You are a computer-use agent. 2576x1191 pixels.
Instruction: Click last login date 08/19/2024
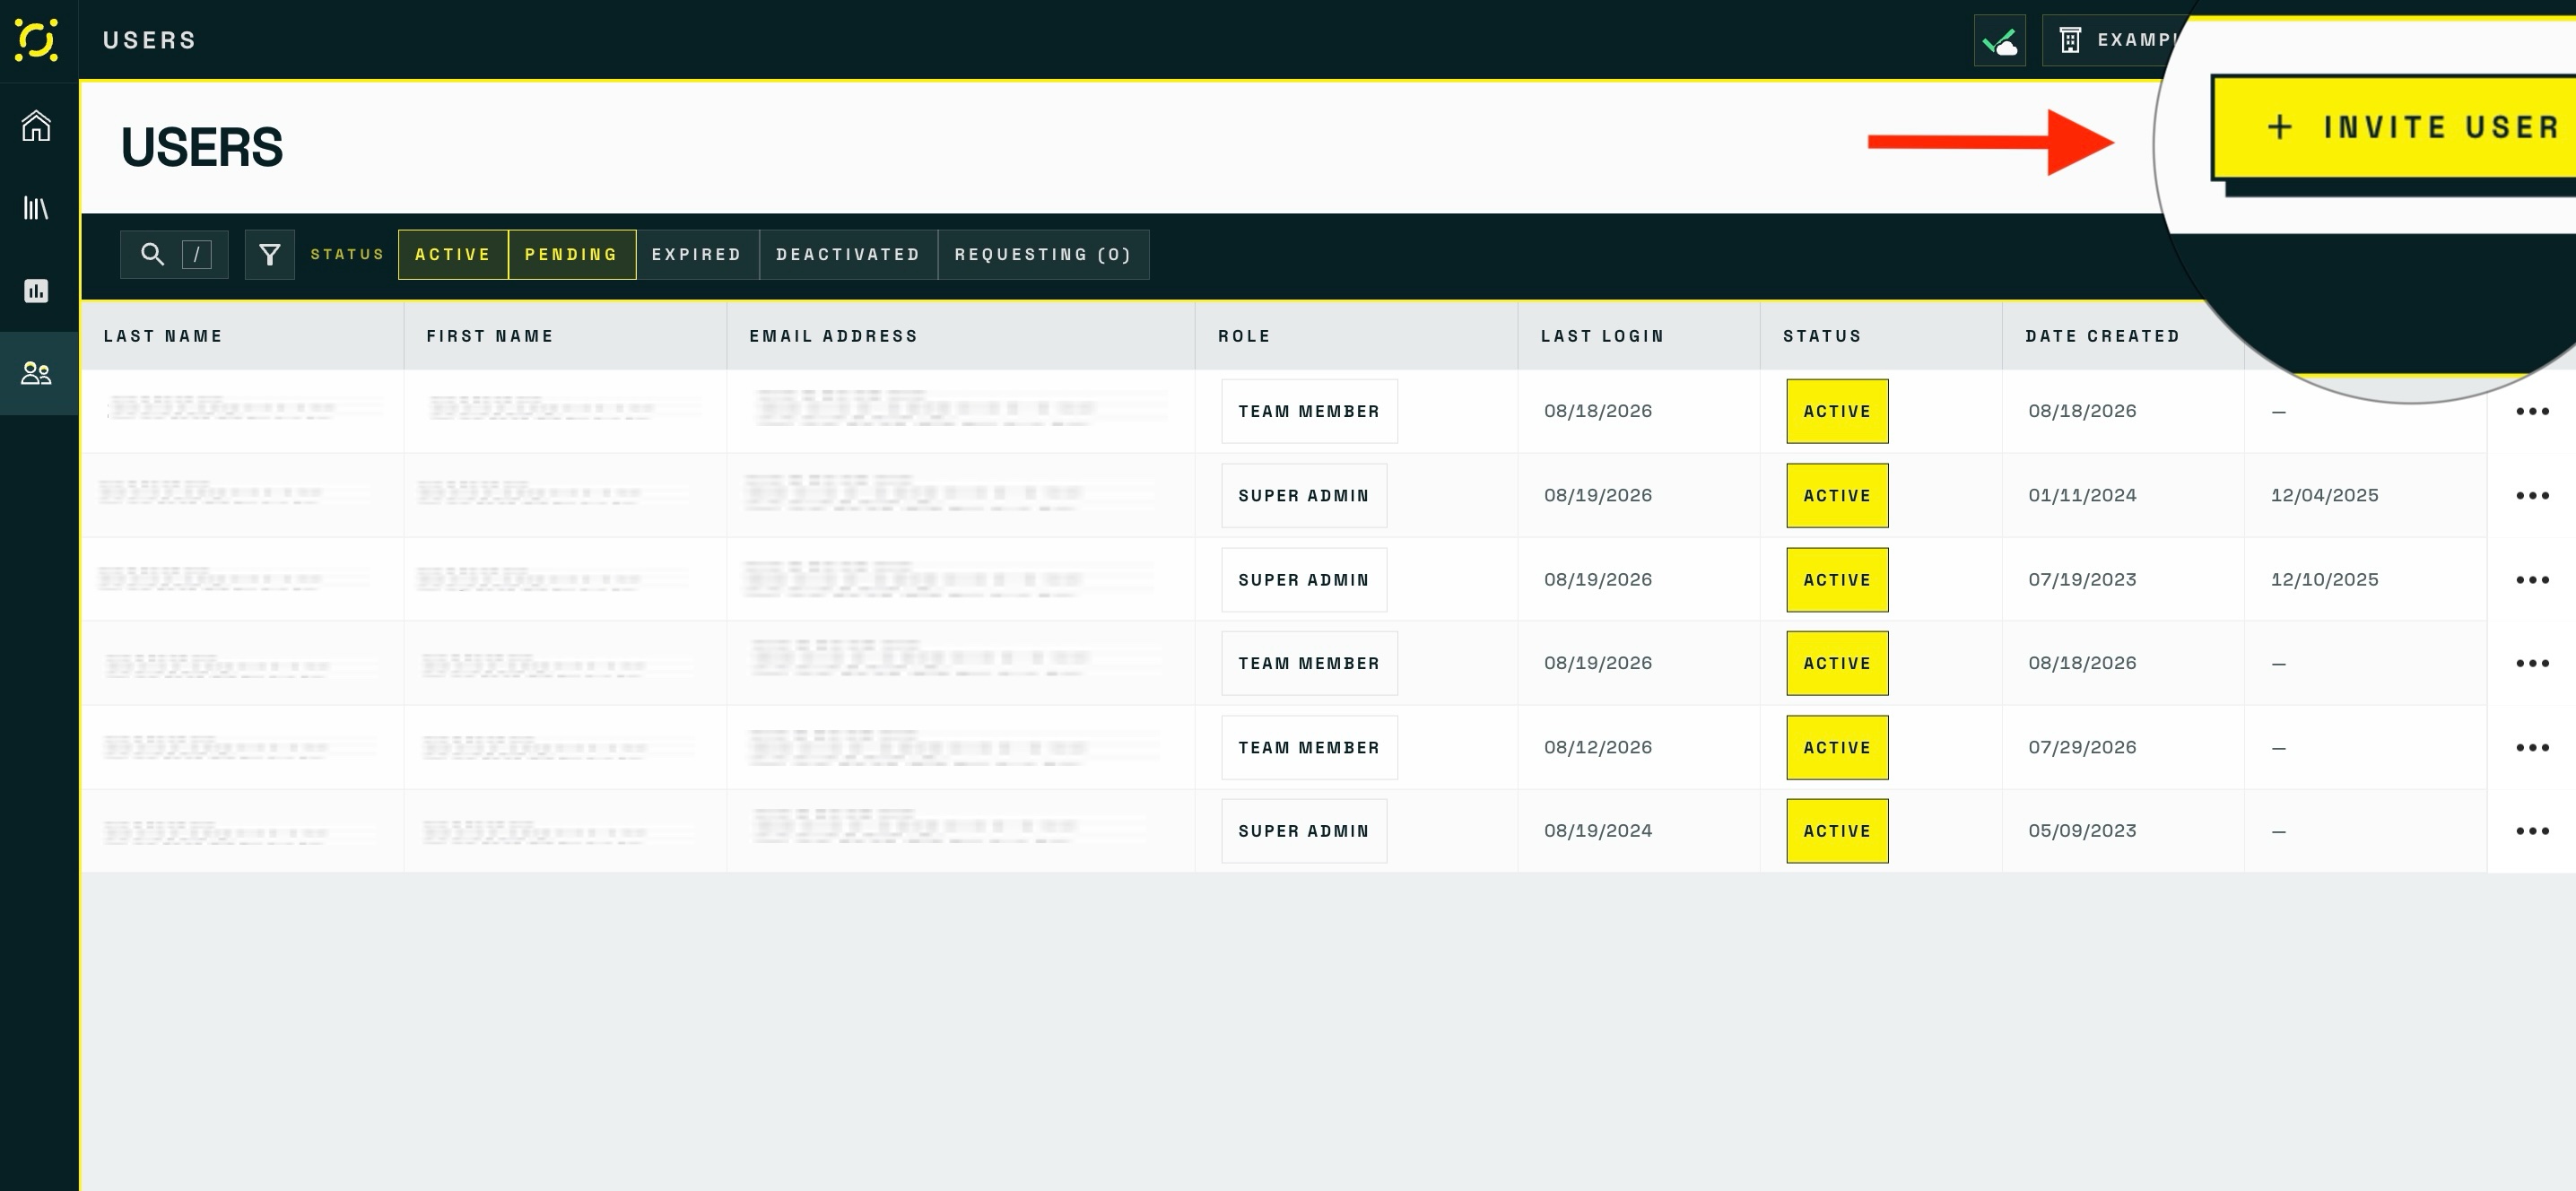click(x=1598, y=831)
